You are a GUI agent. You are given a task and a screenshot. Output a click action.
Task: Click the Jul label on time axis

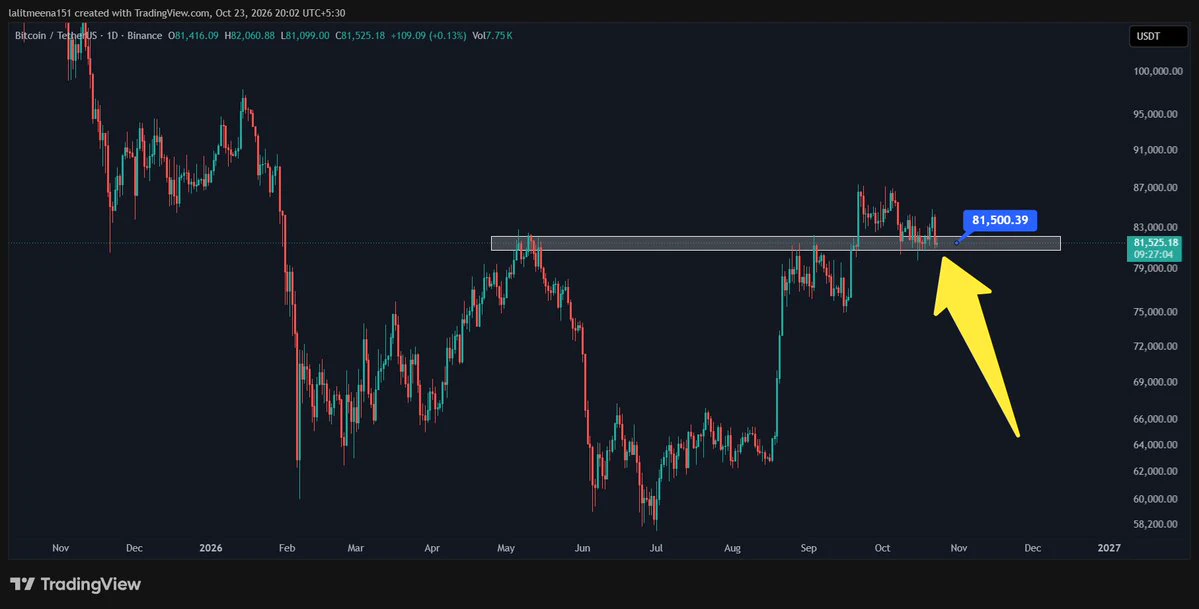click(655, 549)
